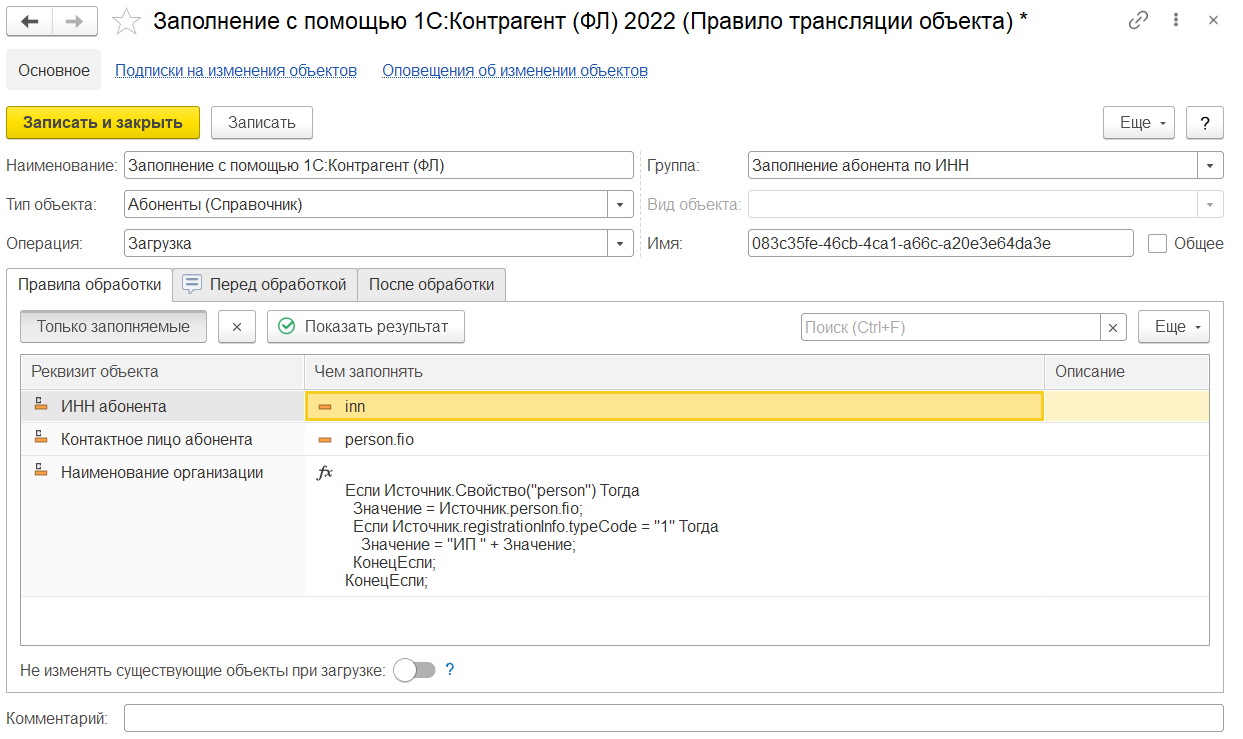Screen dimensions: 1243x739
Task: Click the question mark help button
Action: click(x=1205, y=123)
